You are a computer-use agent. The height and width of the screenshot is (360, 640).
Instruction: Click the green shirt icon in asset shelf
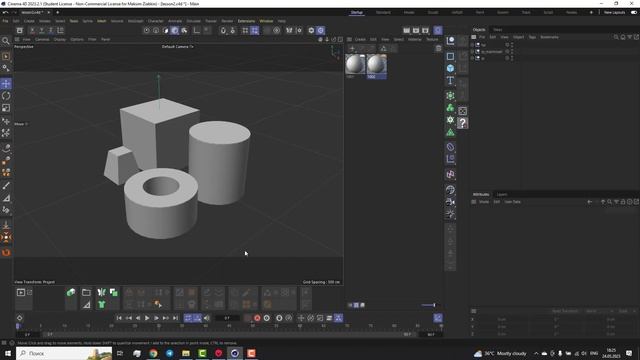point(102,304)
